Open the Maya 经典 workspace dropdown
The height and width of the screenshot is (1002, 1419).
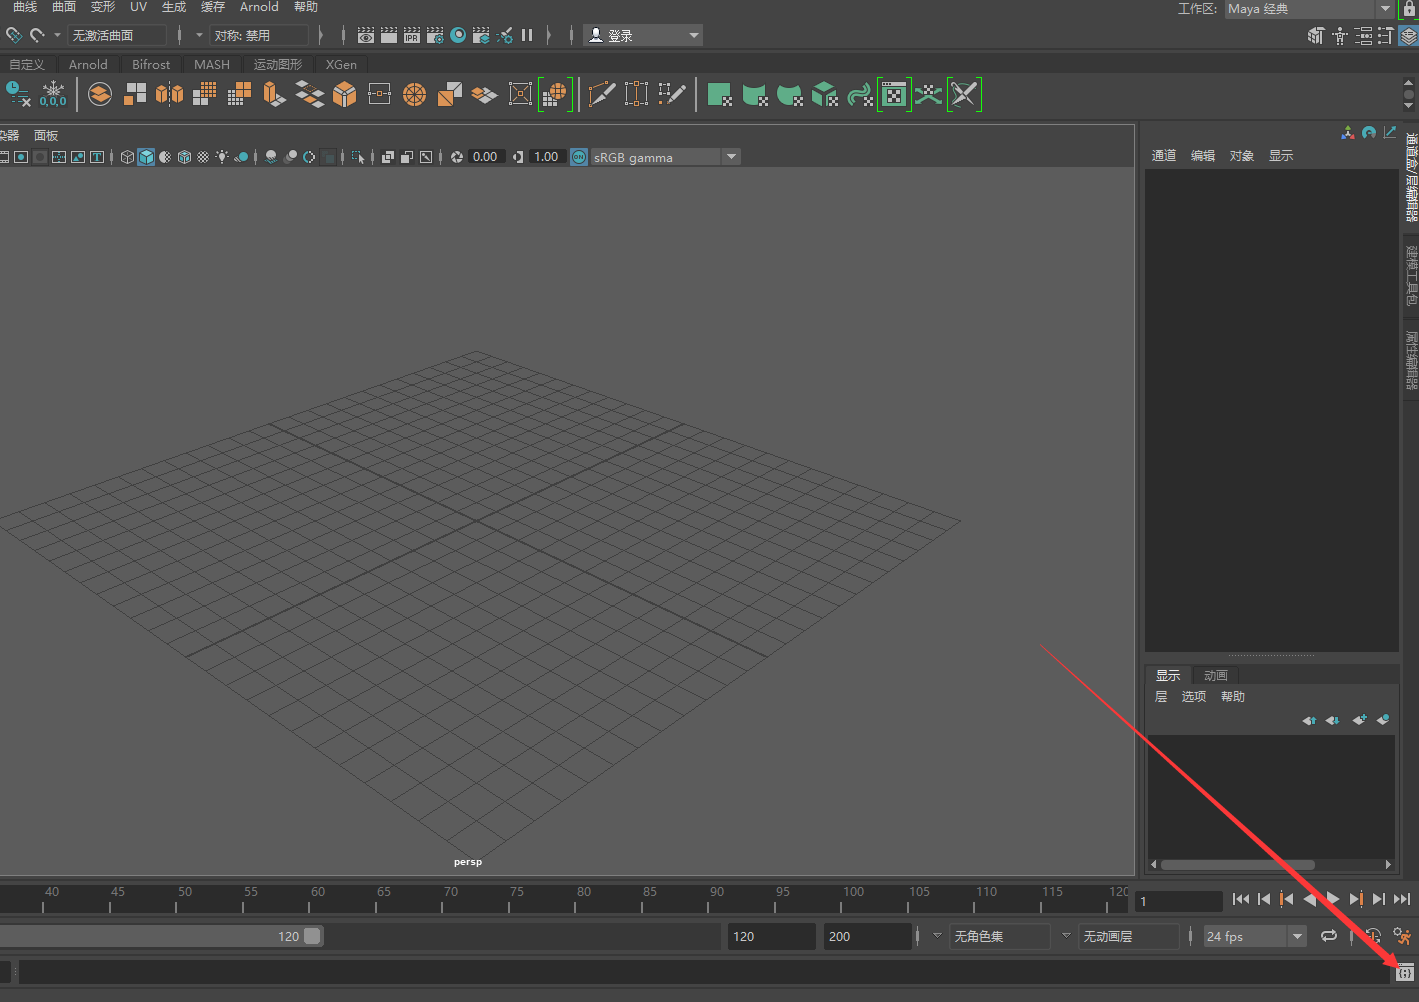(1309, 9)
